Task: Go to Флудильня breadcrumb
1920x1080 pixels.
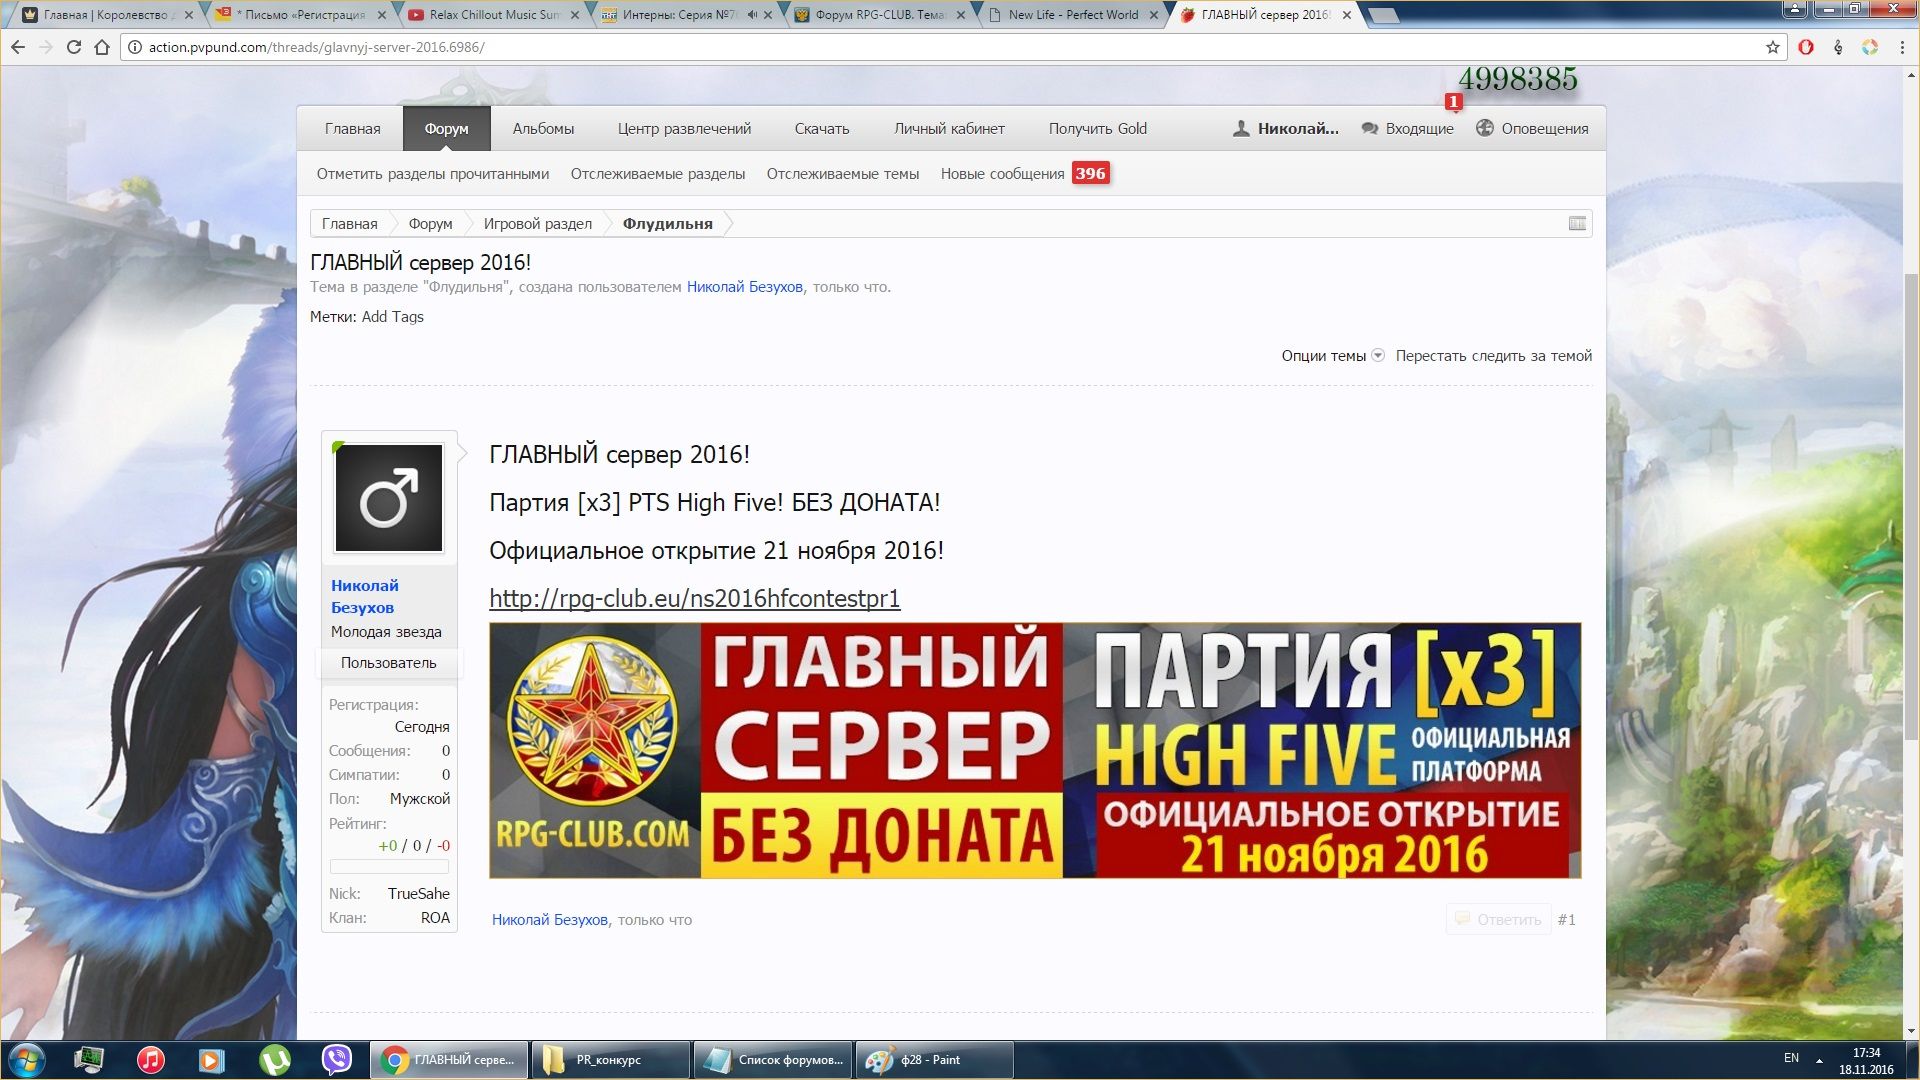Action: (668, 224)
